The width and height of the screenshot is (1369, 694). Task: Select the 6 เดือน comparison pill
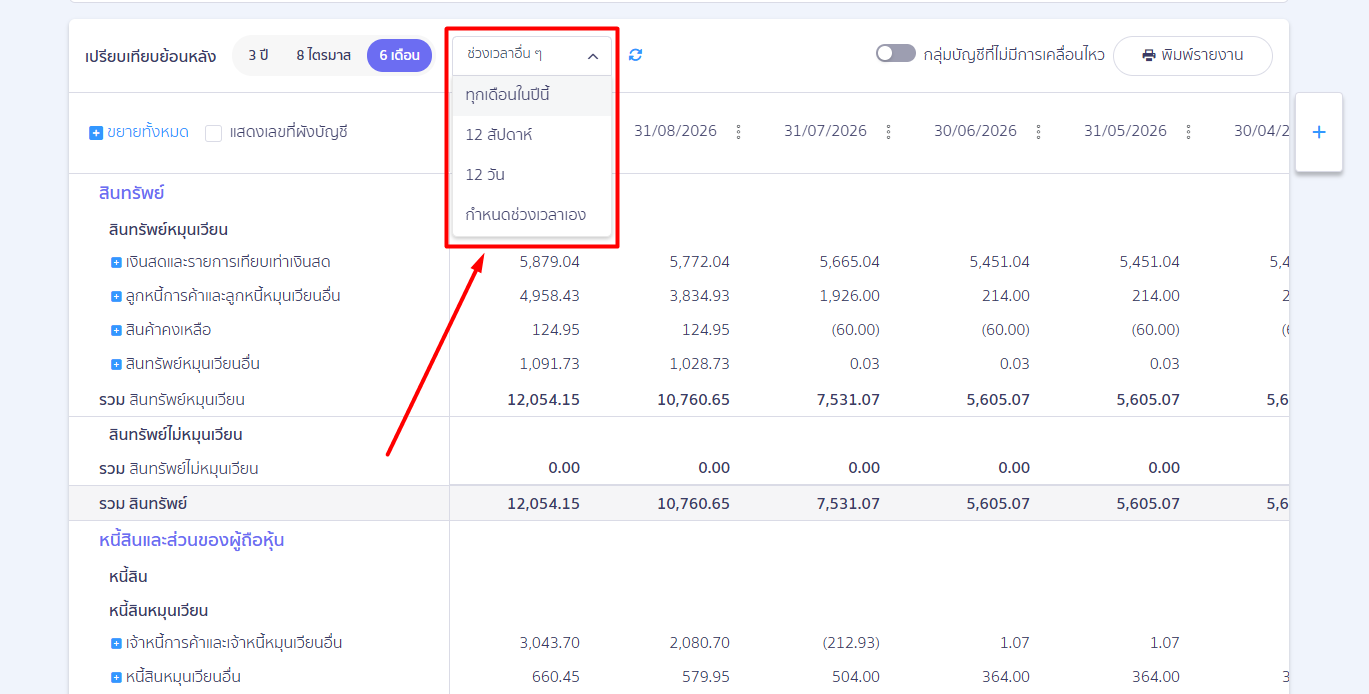click(399, 55)
